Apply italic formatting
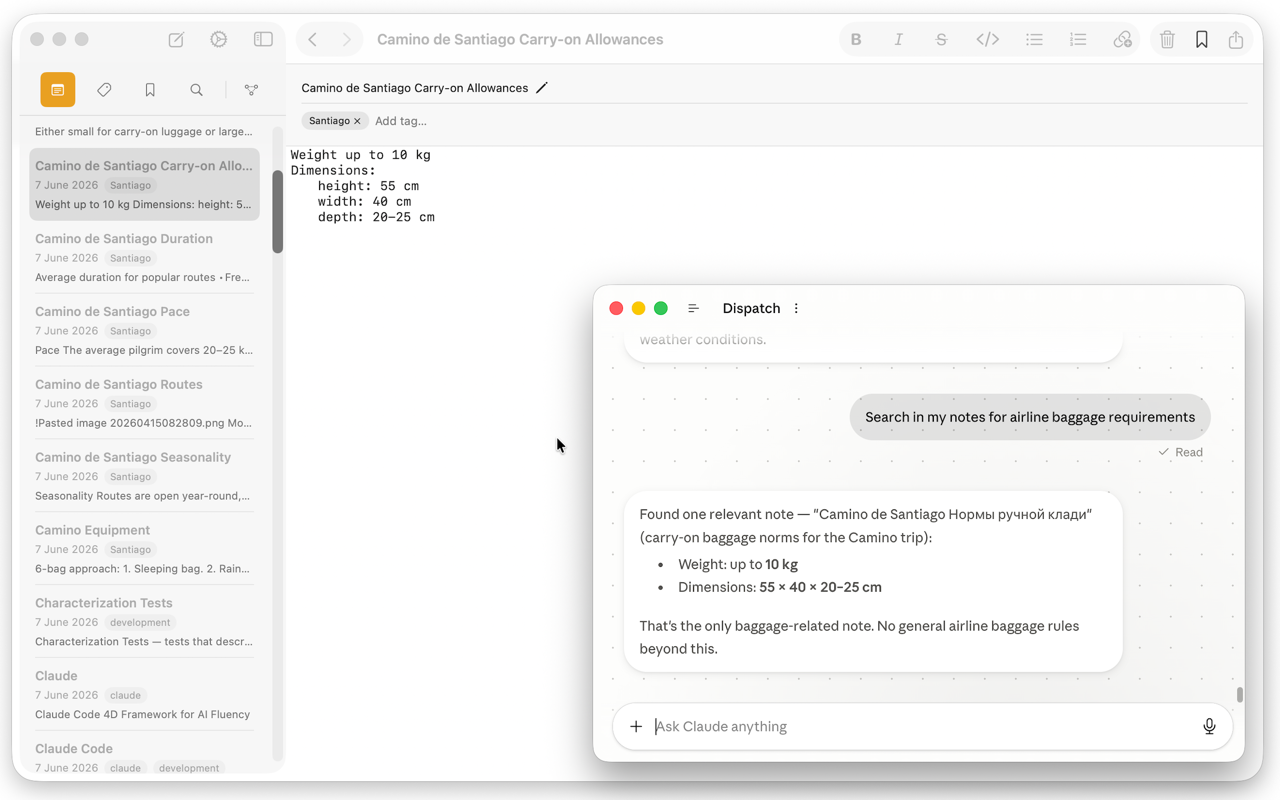Screen dimensions: 1280x800 pyautogui.click(x=898, y=40)
